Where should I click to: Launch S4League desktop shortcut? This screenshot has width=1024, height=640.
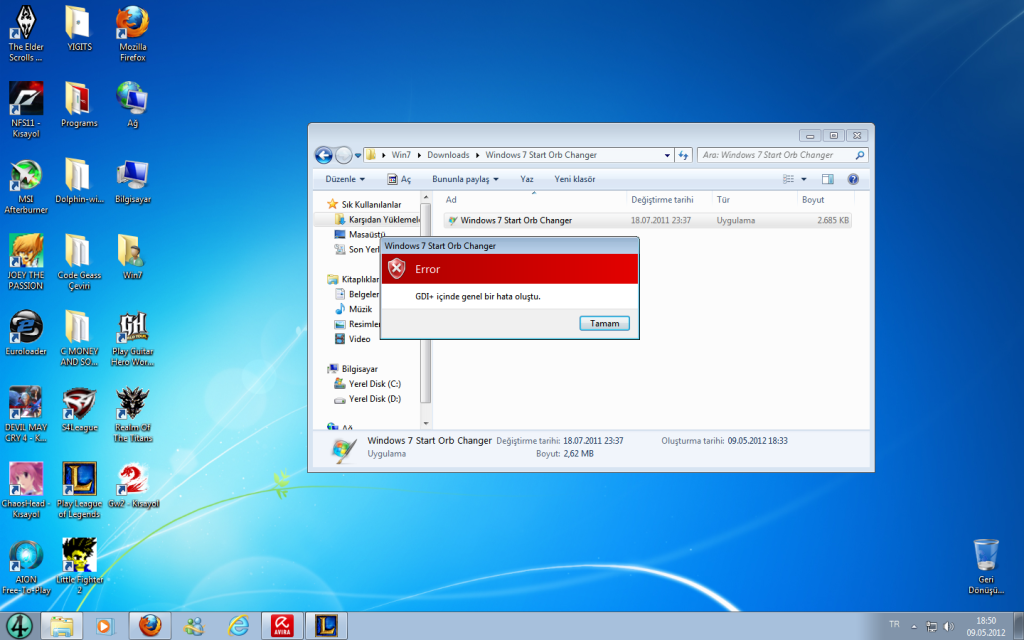pyautogui.click(x=79, y=409)
